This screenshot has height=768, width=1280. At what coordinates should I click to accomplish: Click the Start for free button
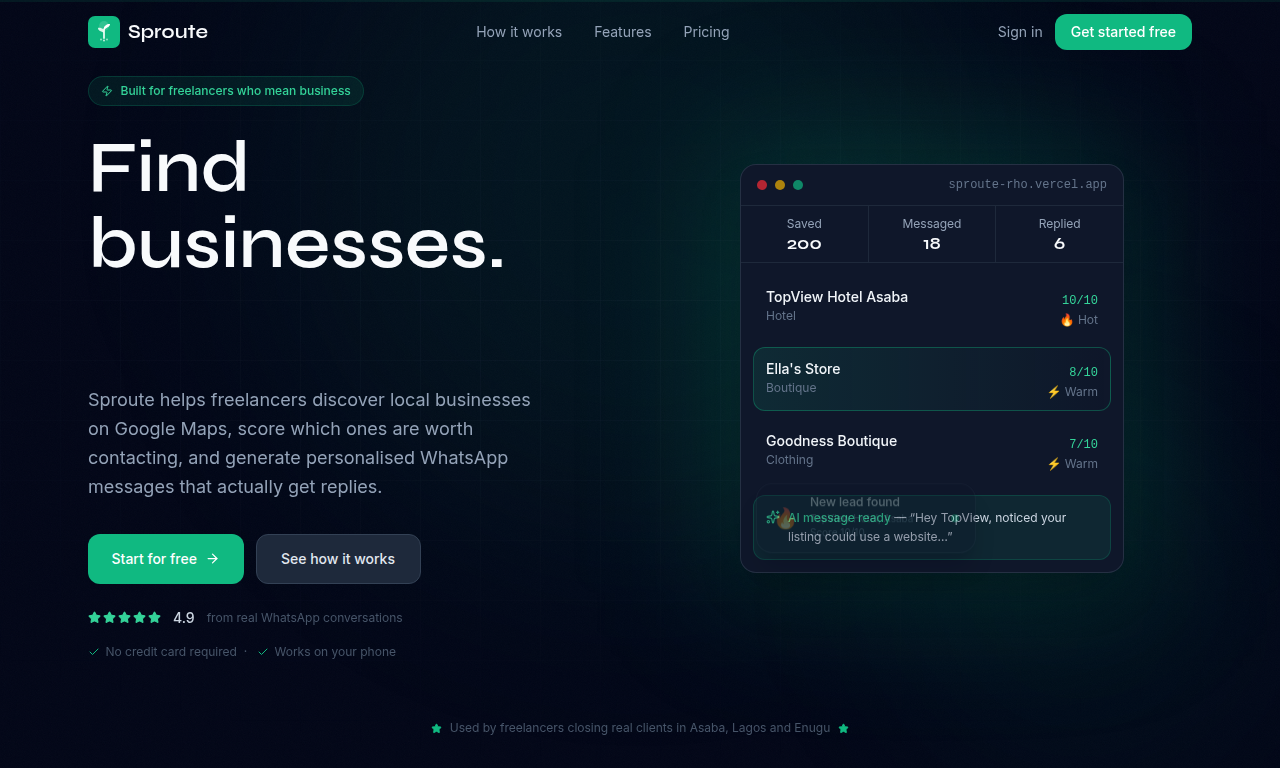click(x=166, y=559)
